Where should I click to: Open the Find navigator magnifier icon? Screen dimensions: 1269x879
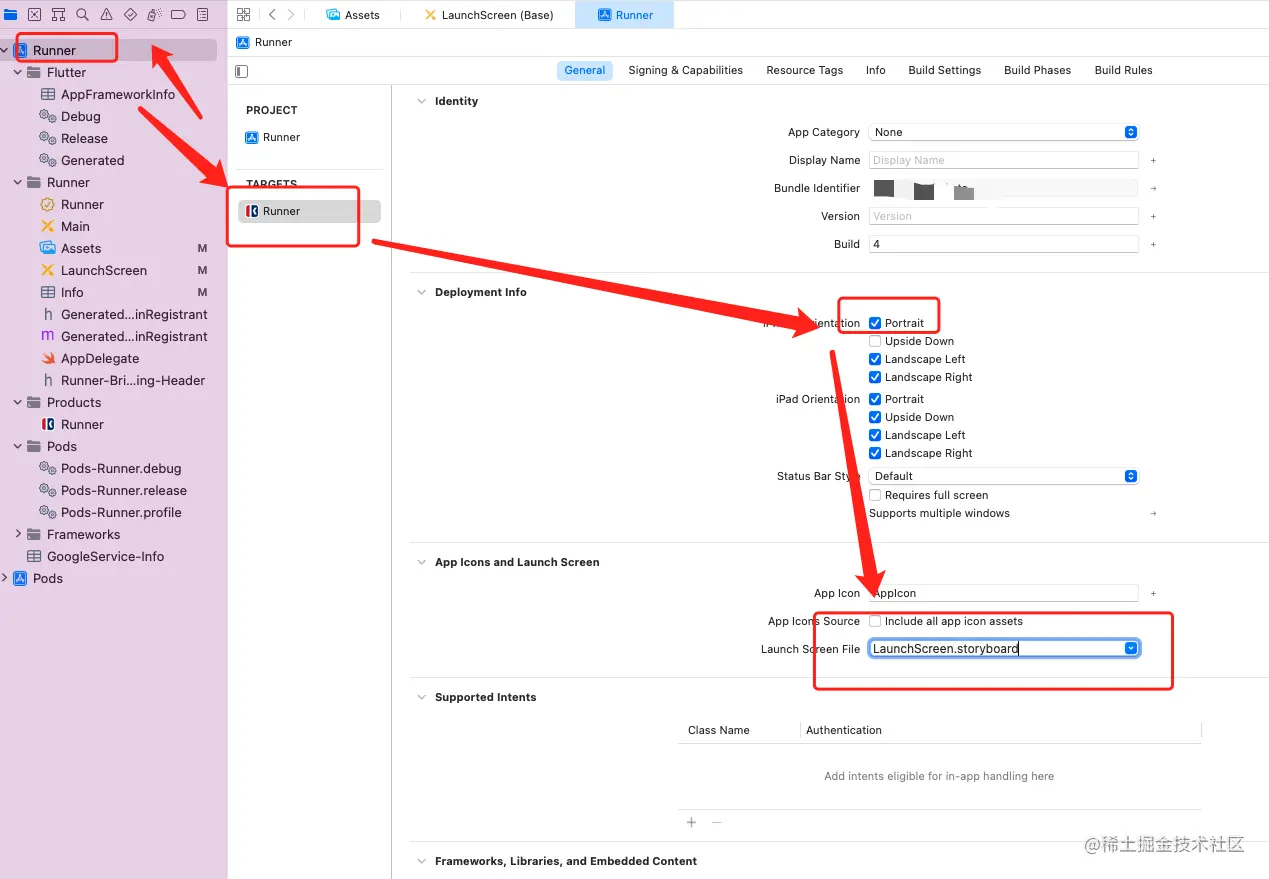click(x=82, y=15)
